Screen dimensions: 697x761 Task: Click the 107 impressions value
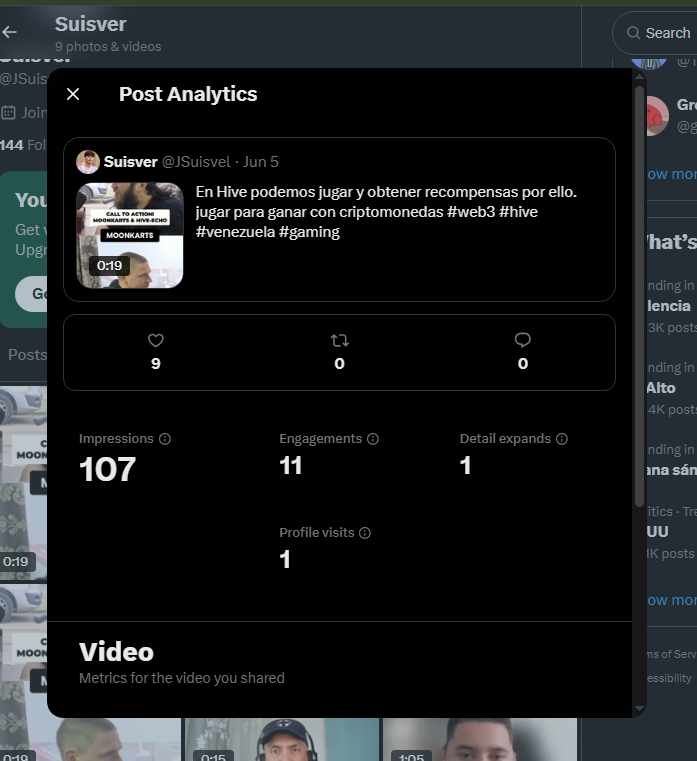click(107, 469)
